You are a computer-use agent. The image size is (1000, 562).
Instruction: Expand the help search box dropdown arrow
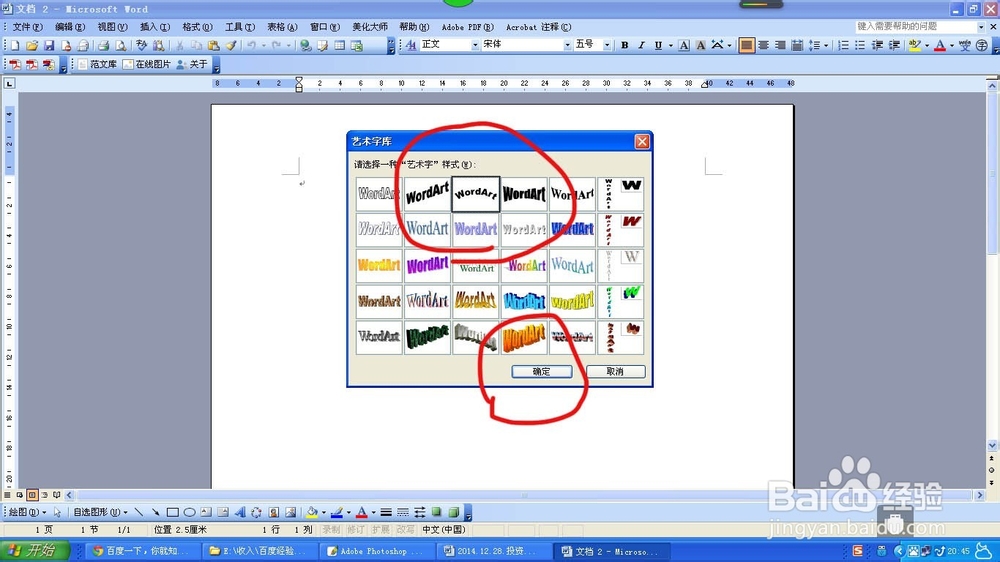[981, 27]
